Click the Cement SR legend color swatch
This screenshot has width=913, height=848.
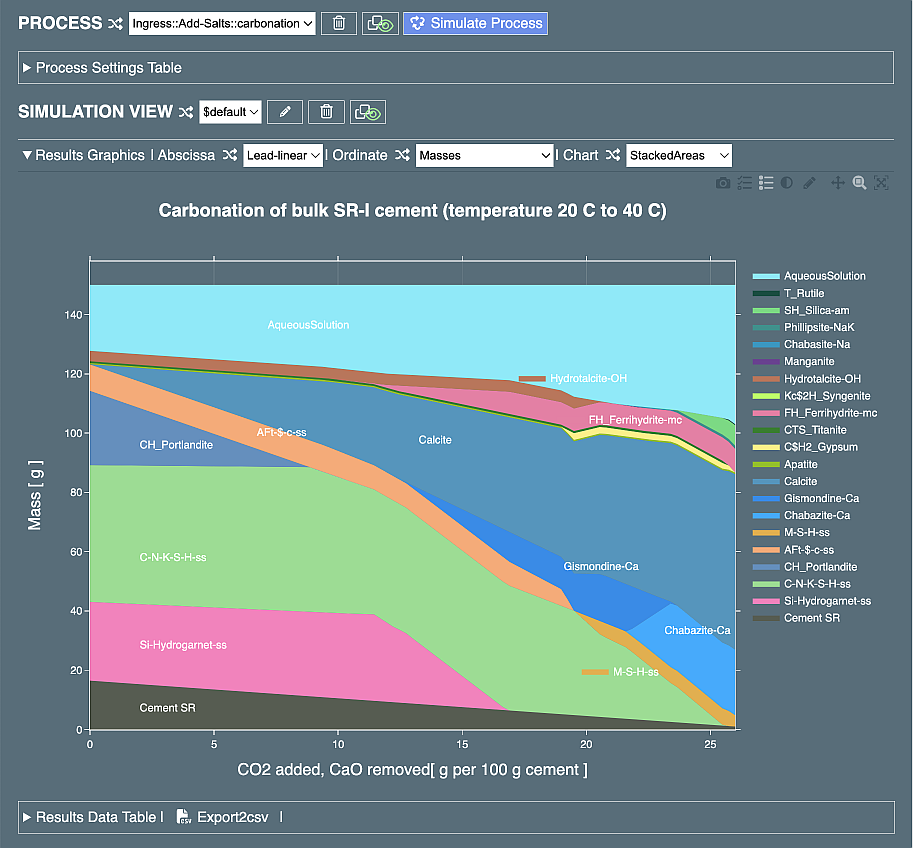pos(765,618)
